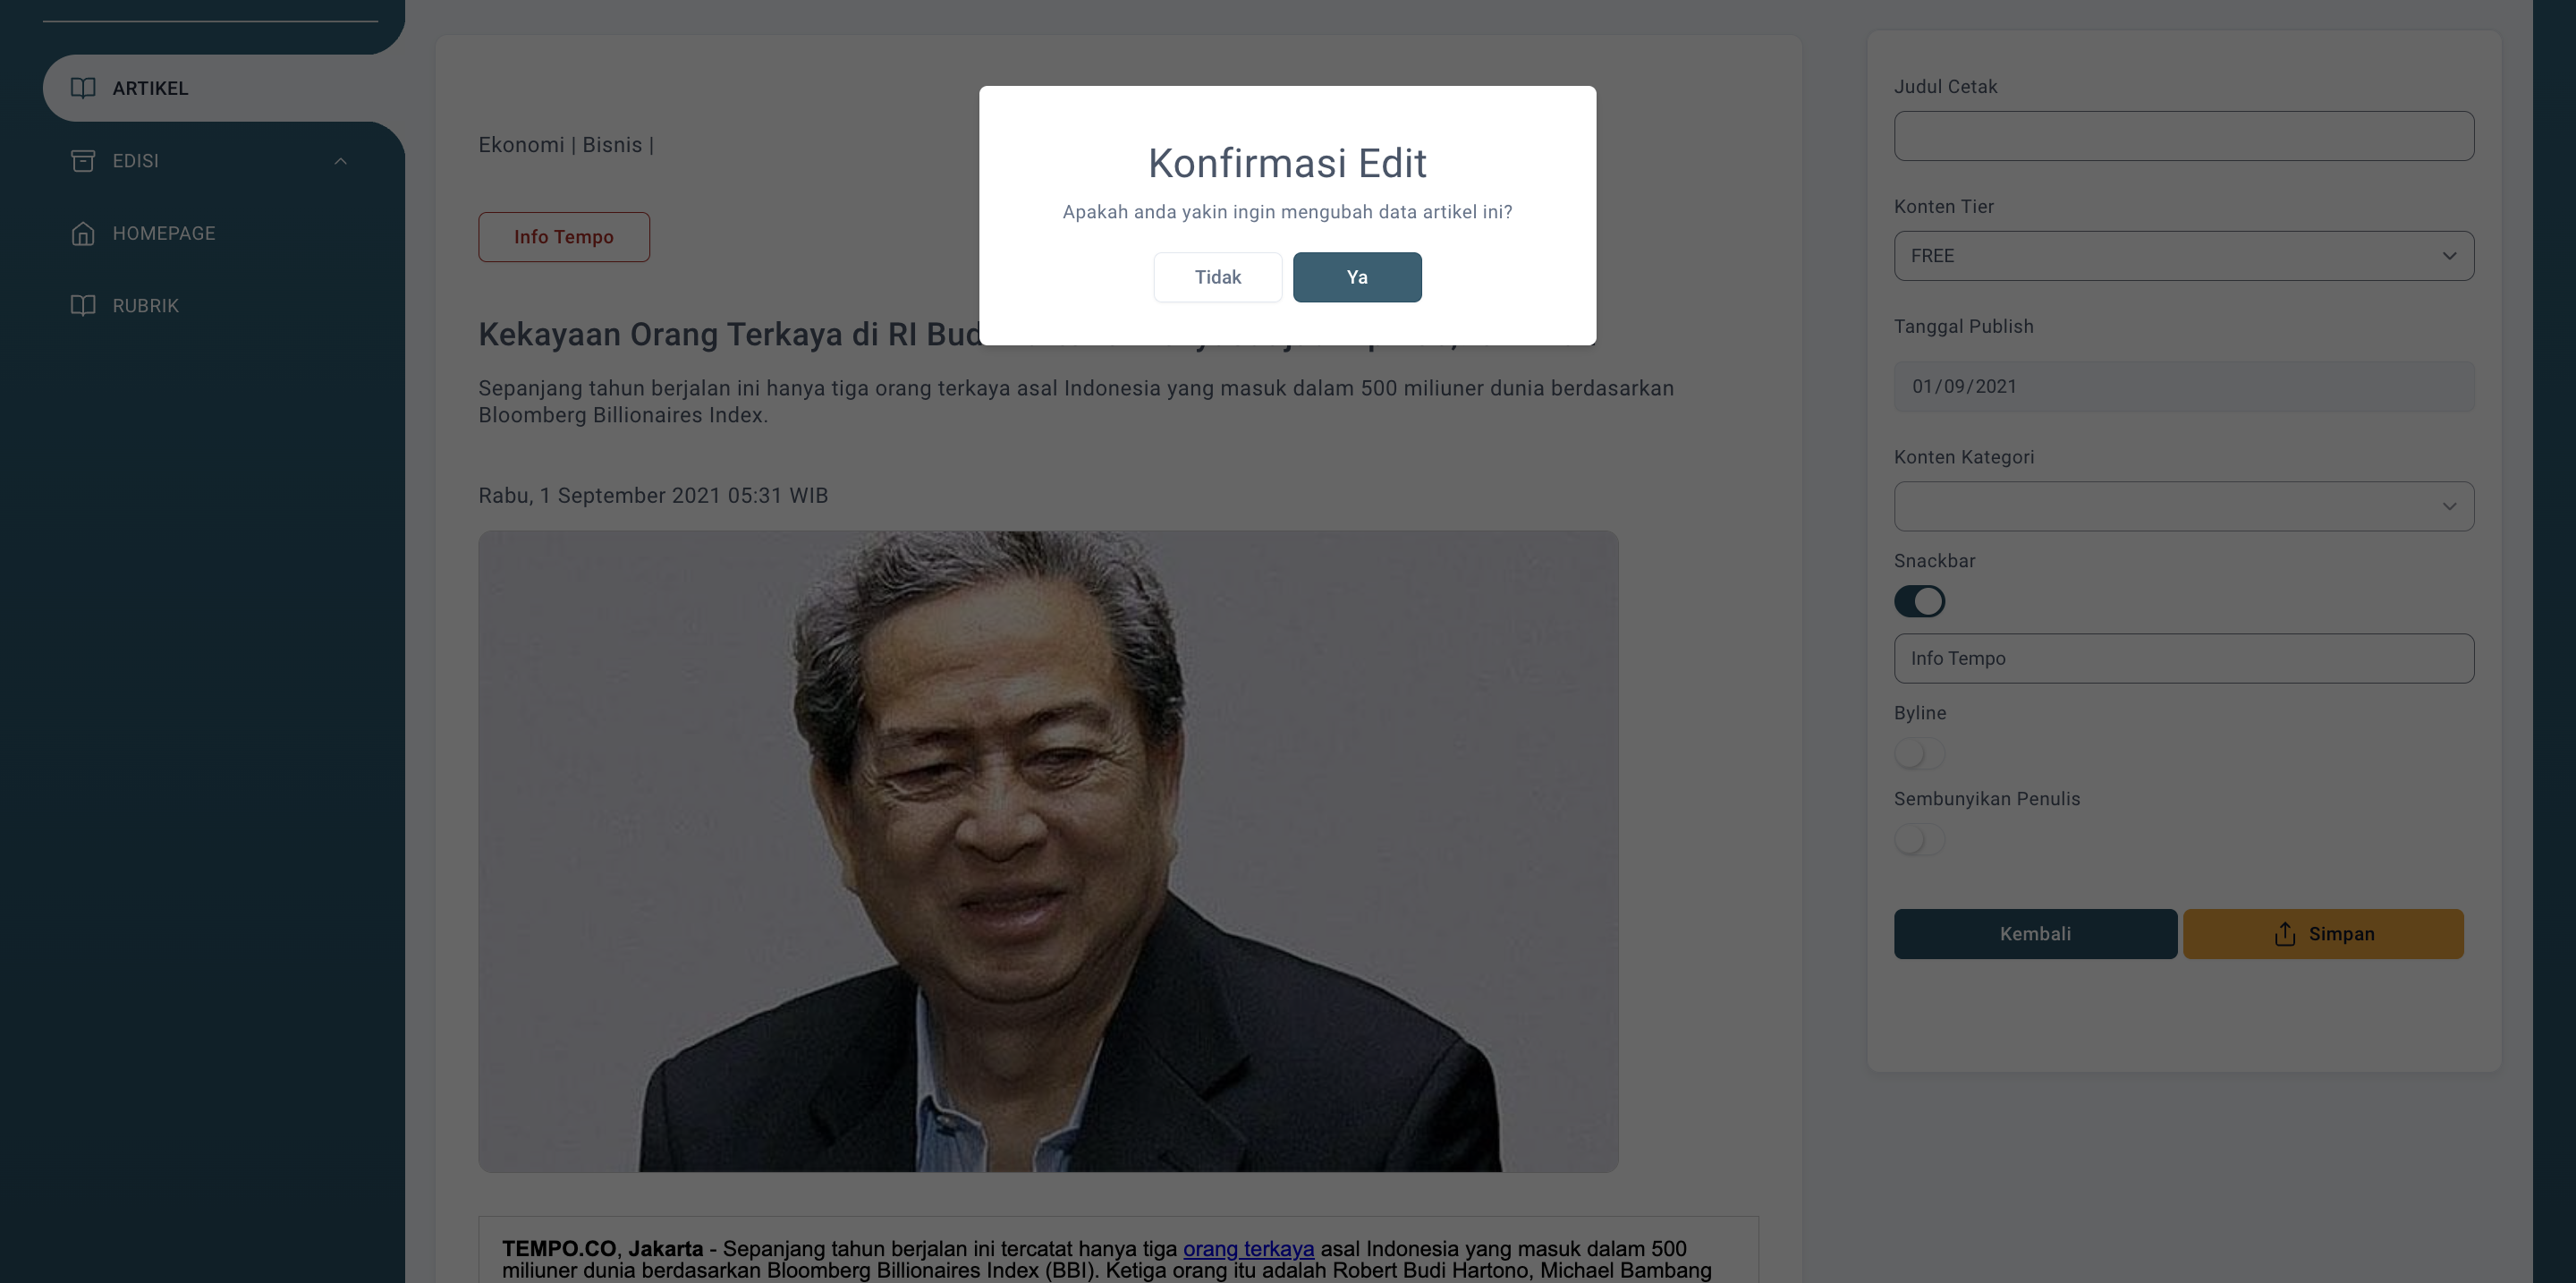Image resolution: width=2576 pixels, height=1283 pixels.
Task: Cancel edit by clicking Tidak
Action: point(1217,277)
